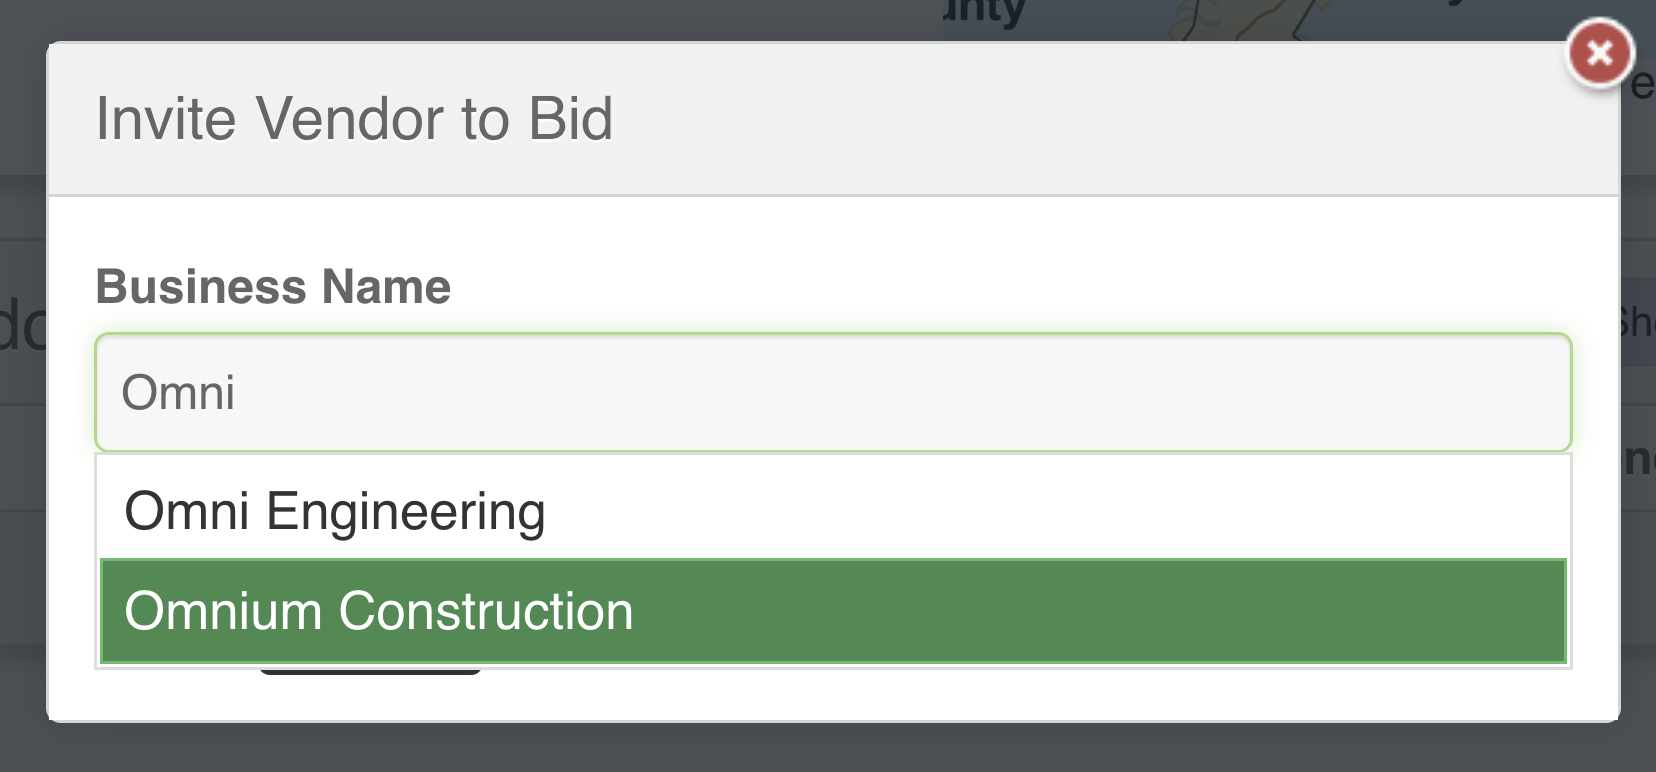Click empty space right of Omni Engineering
The image size is (1656, 772).
(x=1100, y=511)
